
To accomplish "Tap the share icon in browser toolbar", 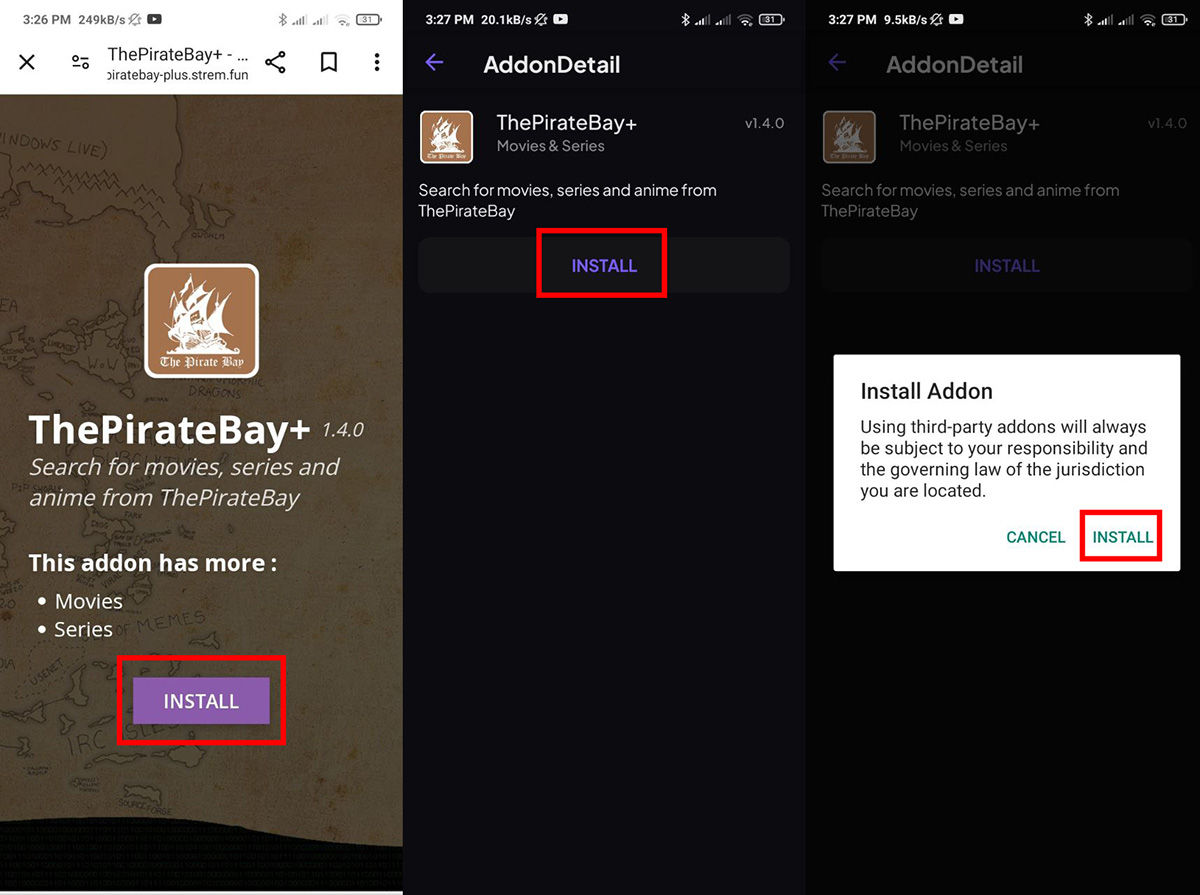I will (x=275, y=63).
